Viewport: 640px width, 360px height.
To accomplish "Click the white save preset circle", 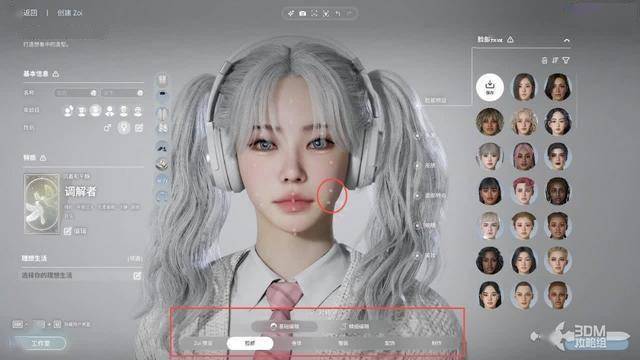I will 490,87.
